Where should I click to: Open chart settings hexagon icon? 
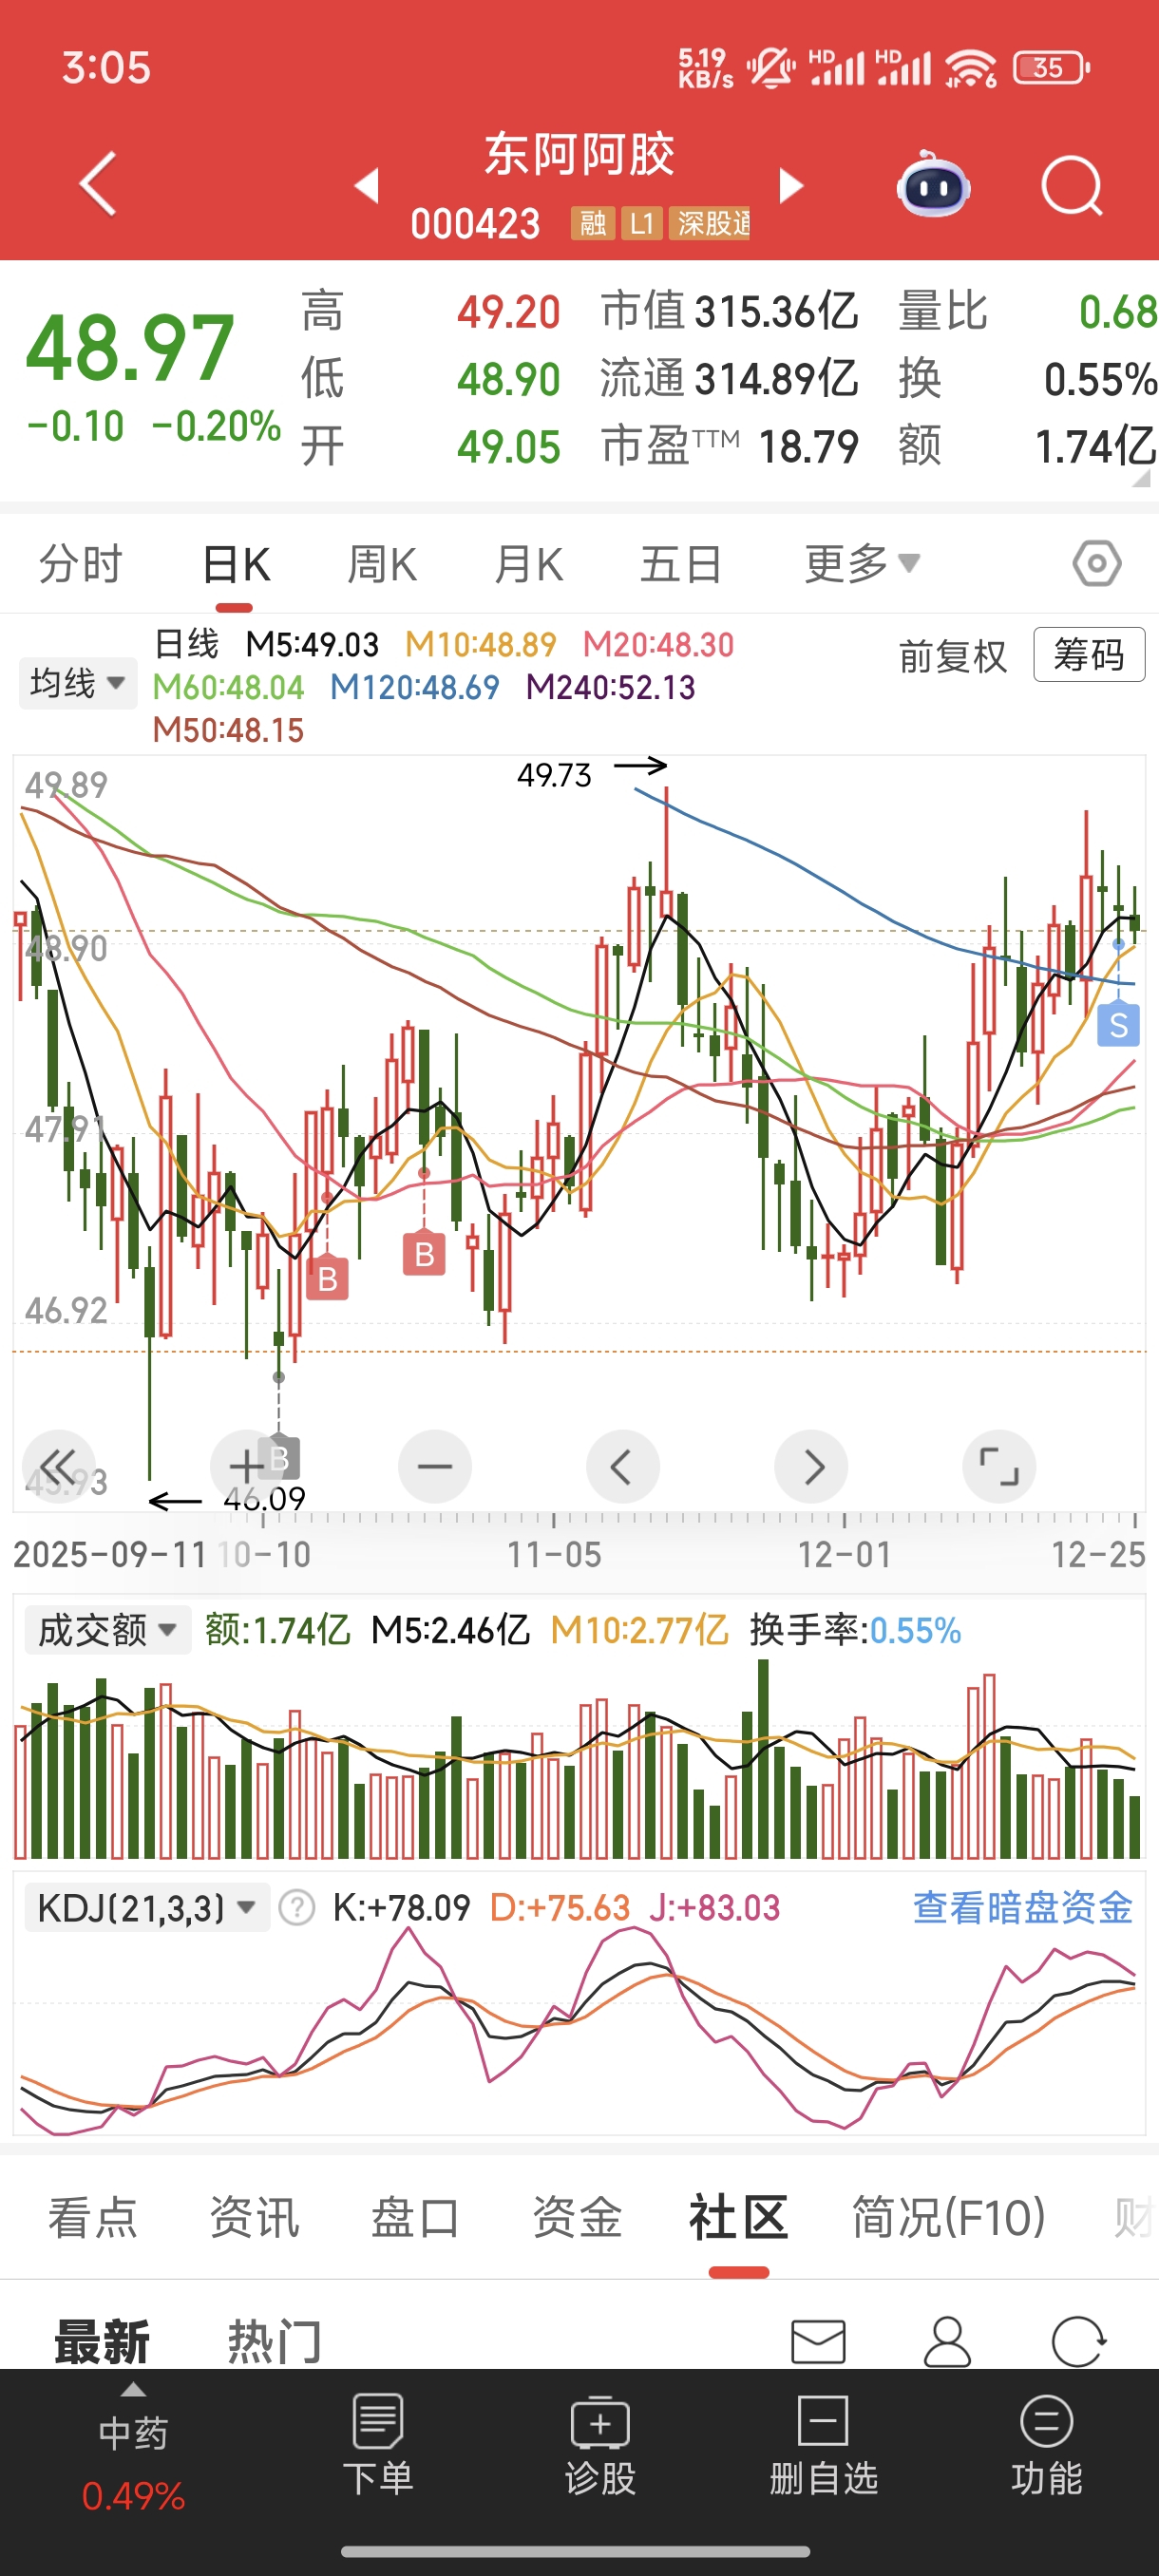[1096, 564]
